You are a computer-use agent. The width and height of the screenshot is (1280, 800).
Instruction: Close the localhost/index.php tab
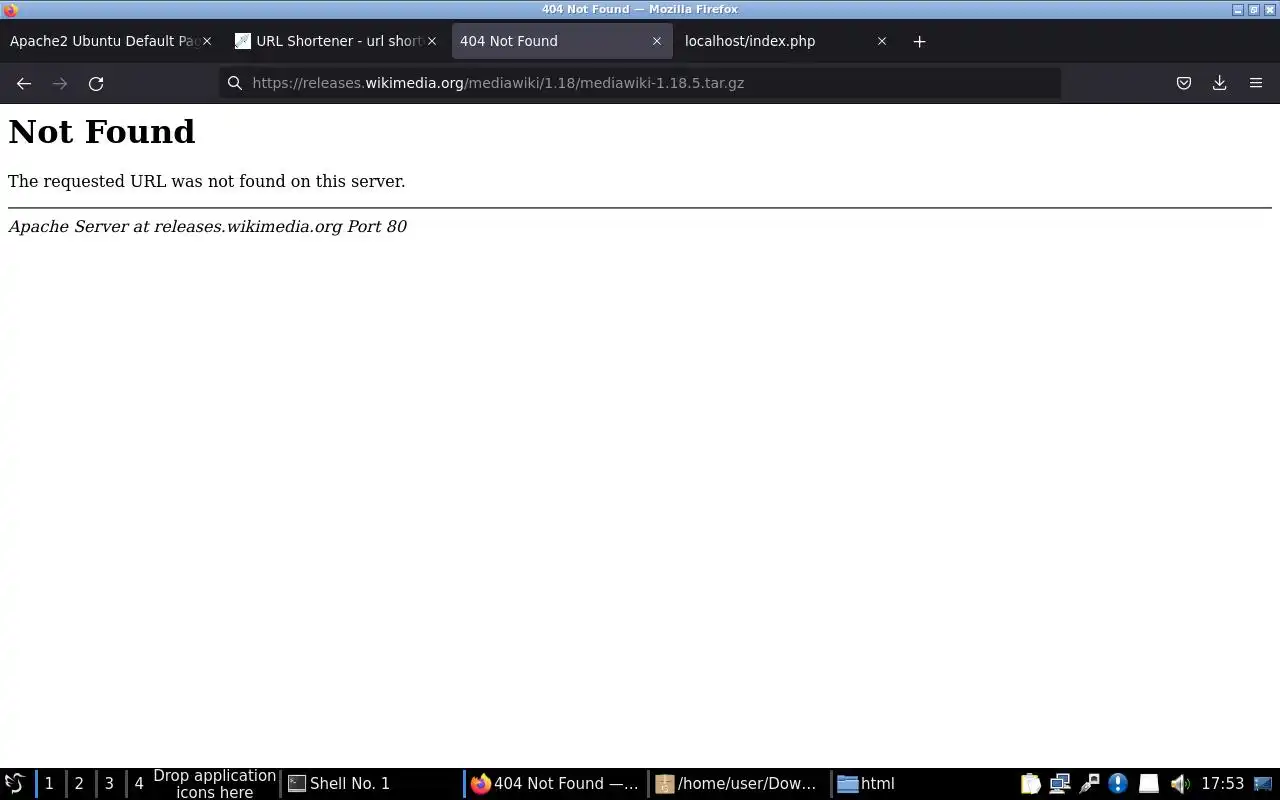coord(882,41)
